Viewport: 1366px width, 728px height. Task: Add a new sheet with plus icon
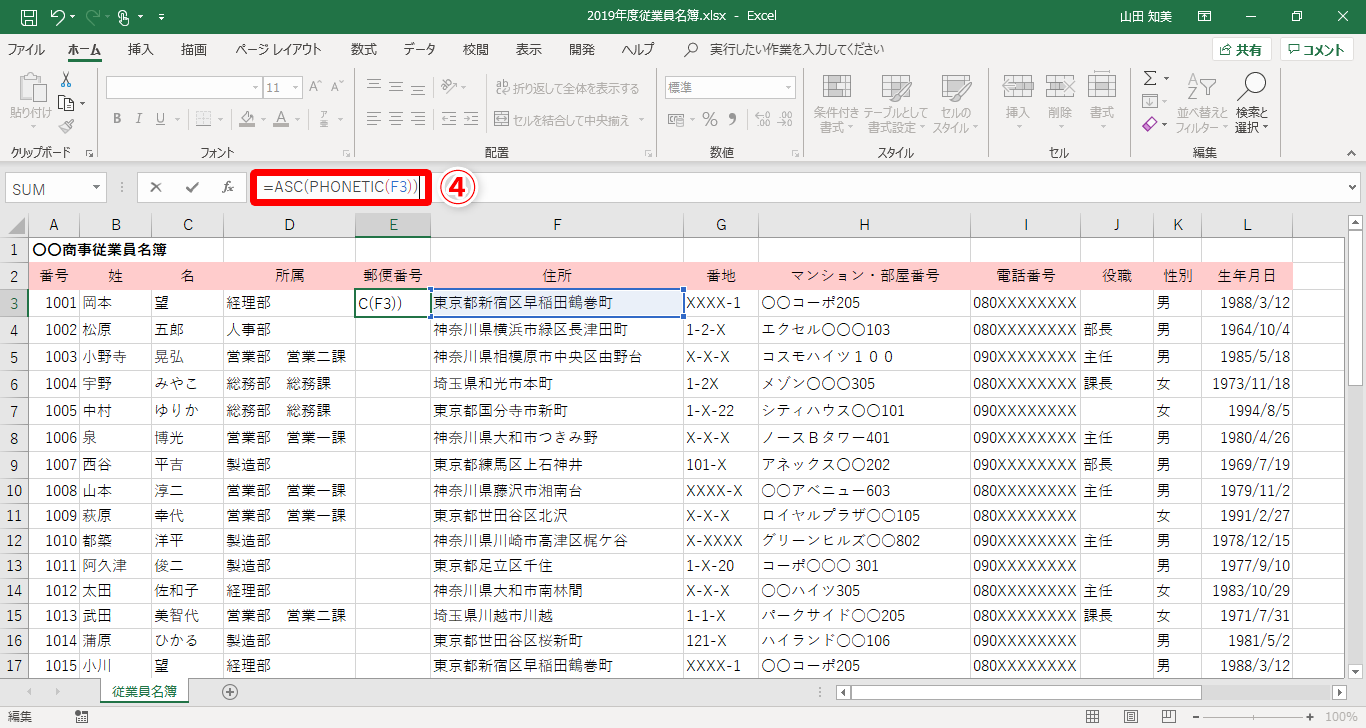(230, 691)
